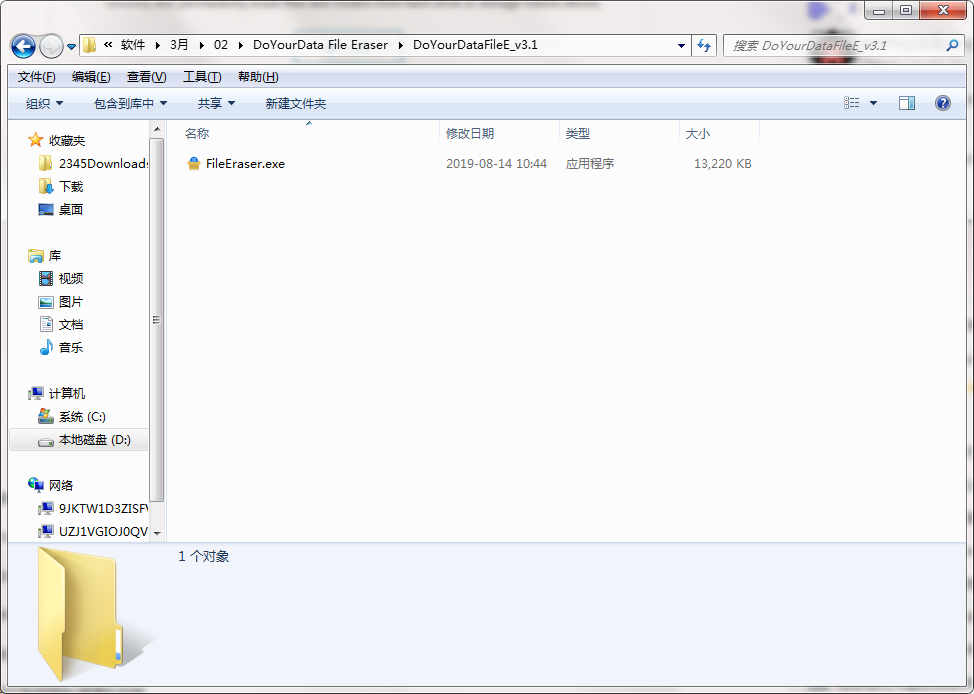Click the 图片 picture icon
The image size is (974, 694).
[45, 302]
